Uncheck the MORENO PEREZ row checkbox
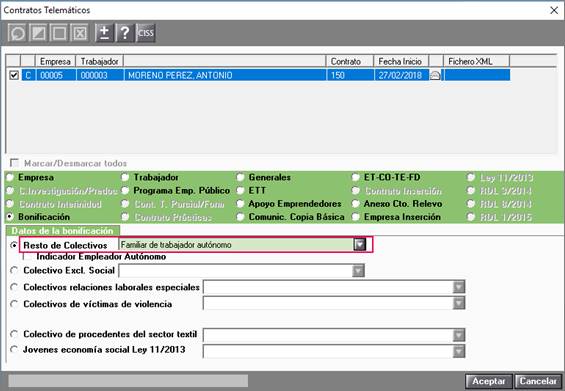Screen dimensions: 565x391 [14, 75]
